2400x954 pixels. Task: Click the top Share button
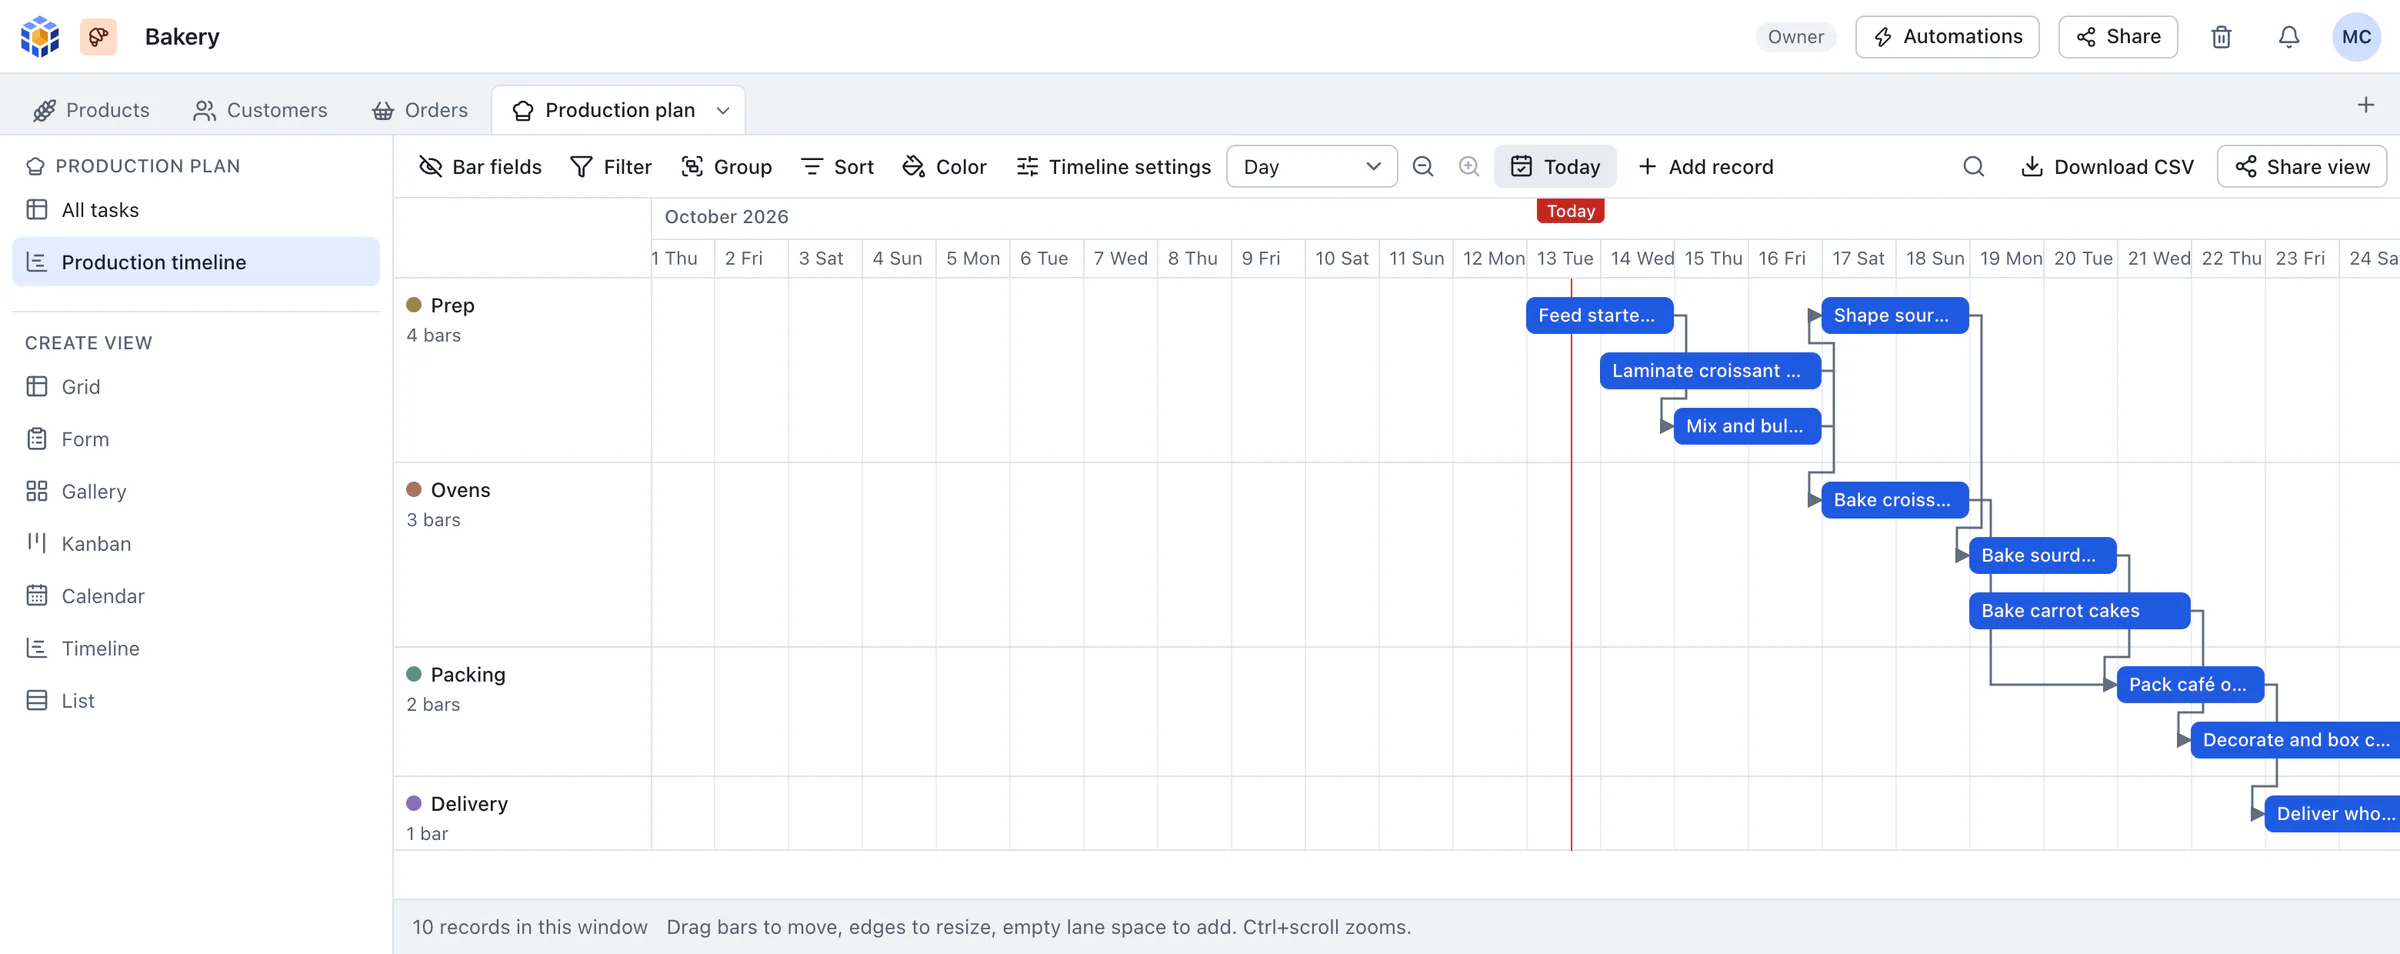(x=2118, y=37)
